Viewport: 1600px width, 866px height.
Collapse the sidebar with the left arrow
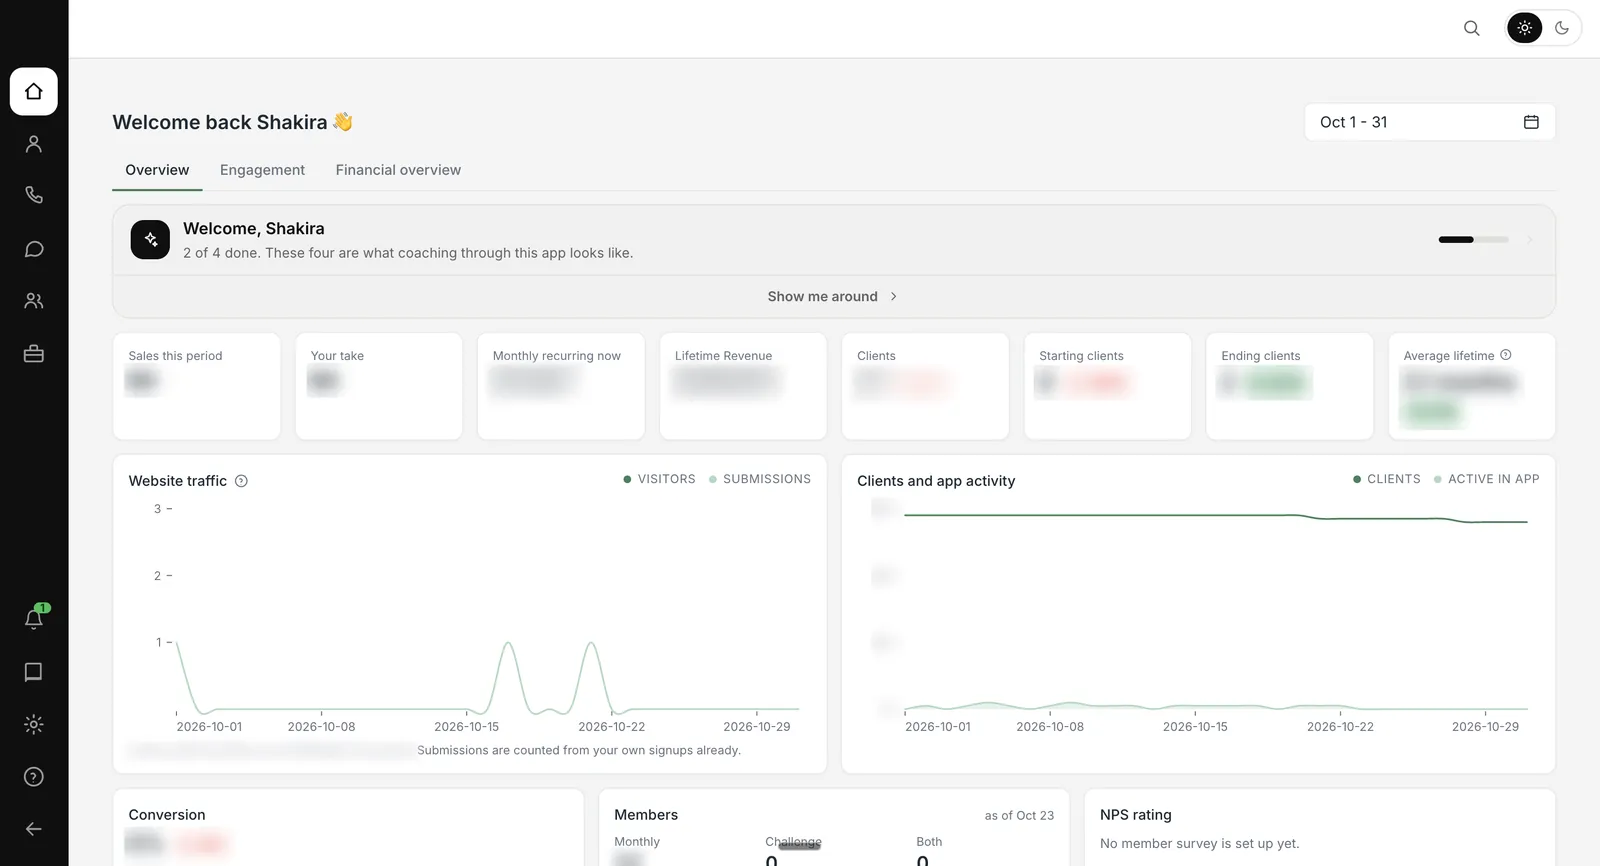(34, 829)
